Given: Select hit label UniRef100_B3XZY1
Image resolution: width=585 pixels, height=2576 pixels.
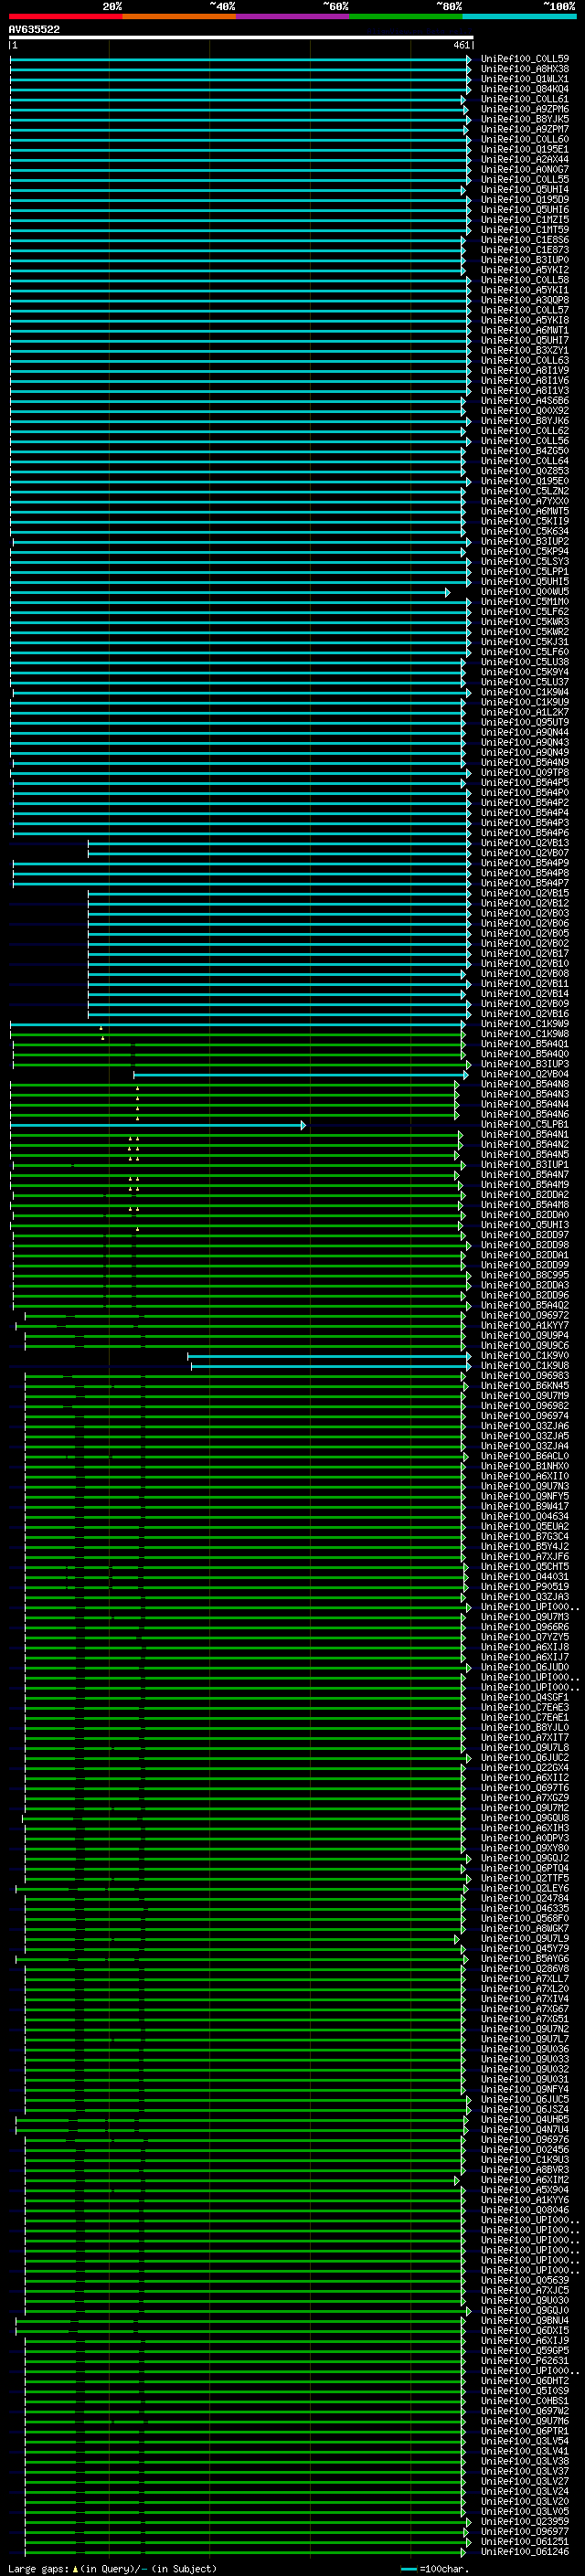Looking at the screenshot, I should [525, 350].
